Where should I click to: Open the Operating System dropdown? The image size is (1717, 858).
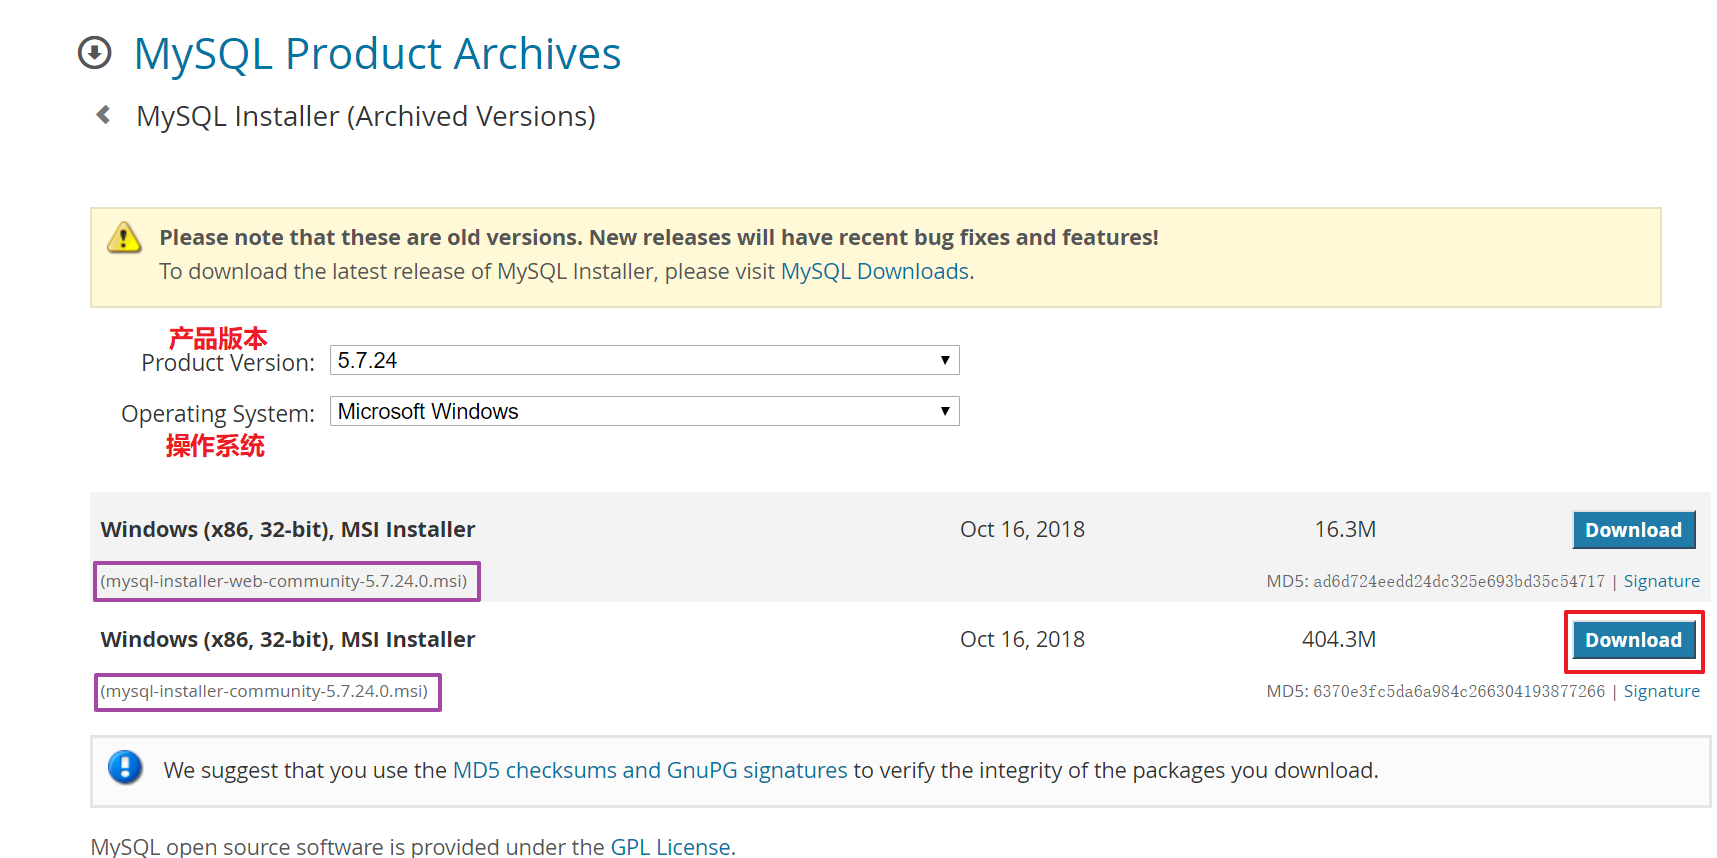pyautogui.click(x=644, y=411)
